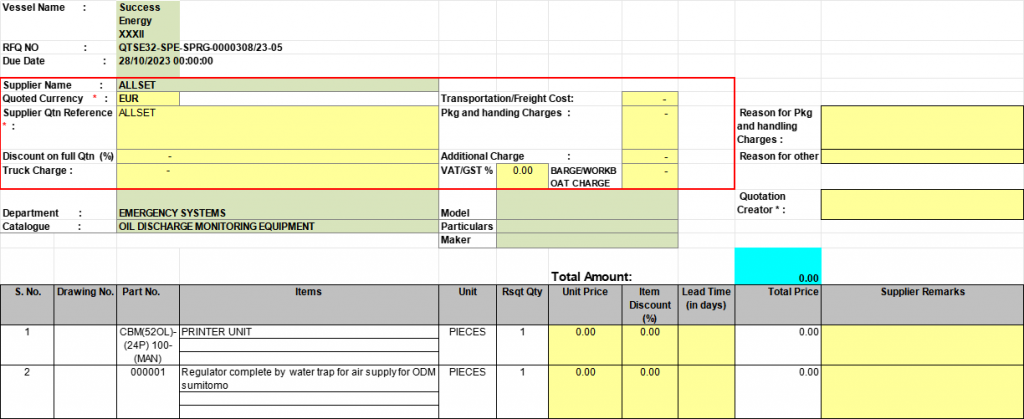Select the Transportation/Freight Cost value cell

(649, 99)
